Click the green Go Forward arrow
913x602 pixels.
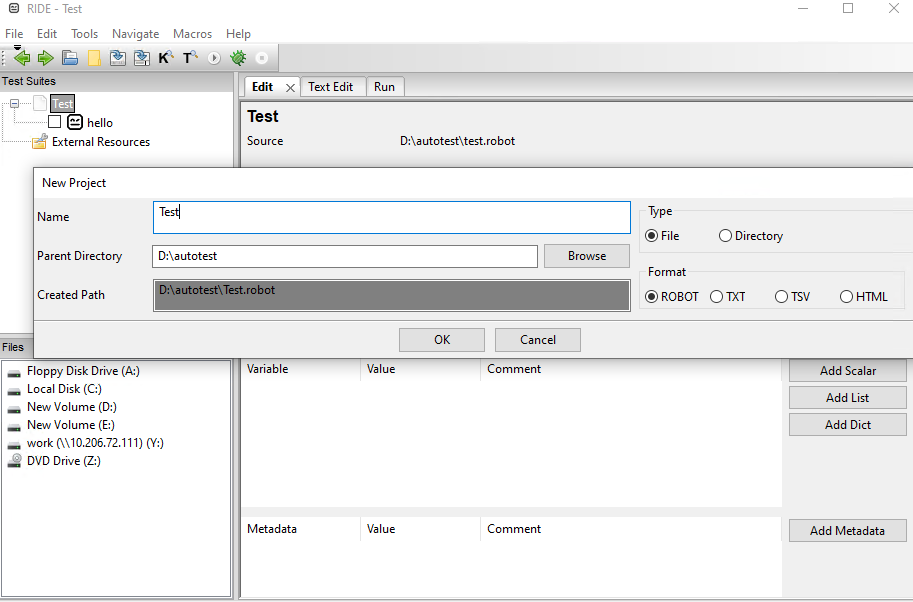(x=45, y=58)
